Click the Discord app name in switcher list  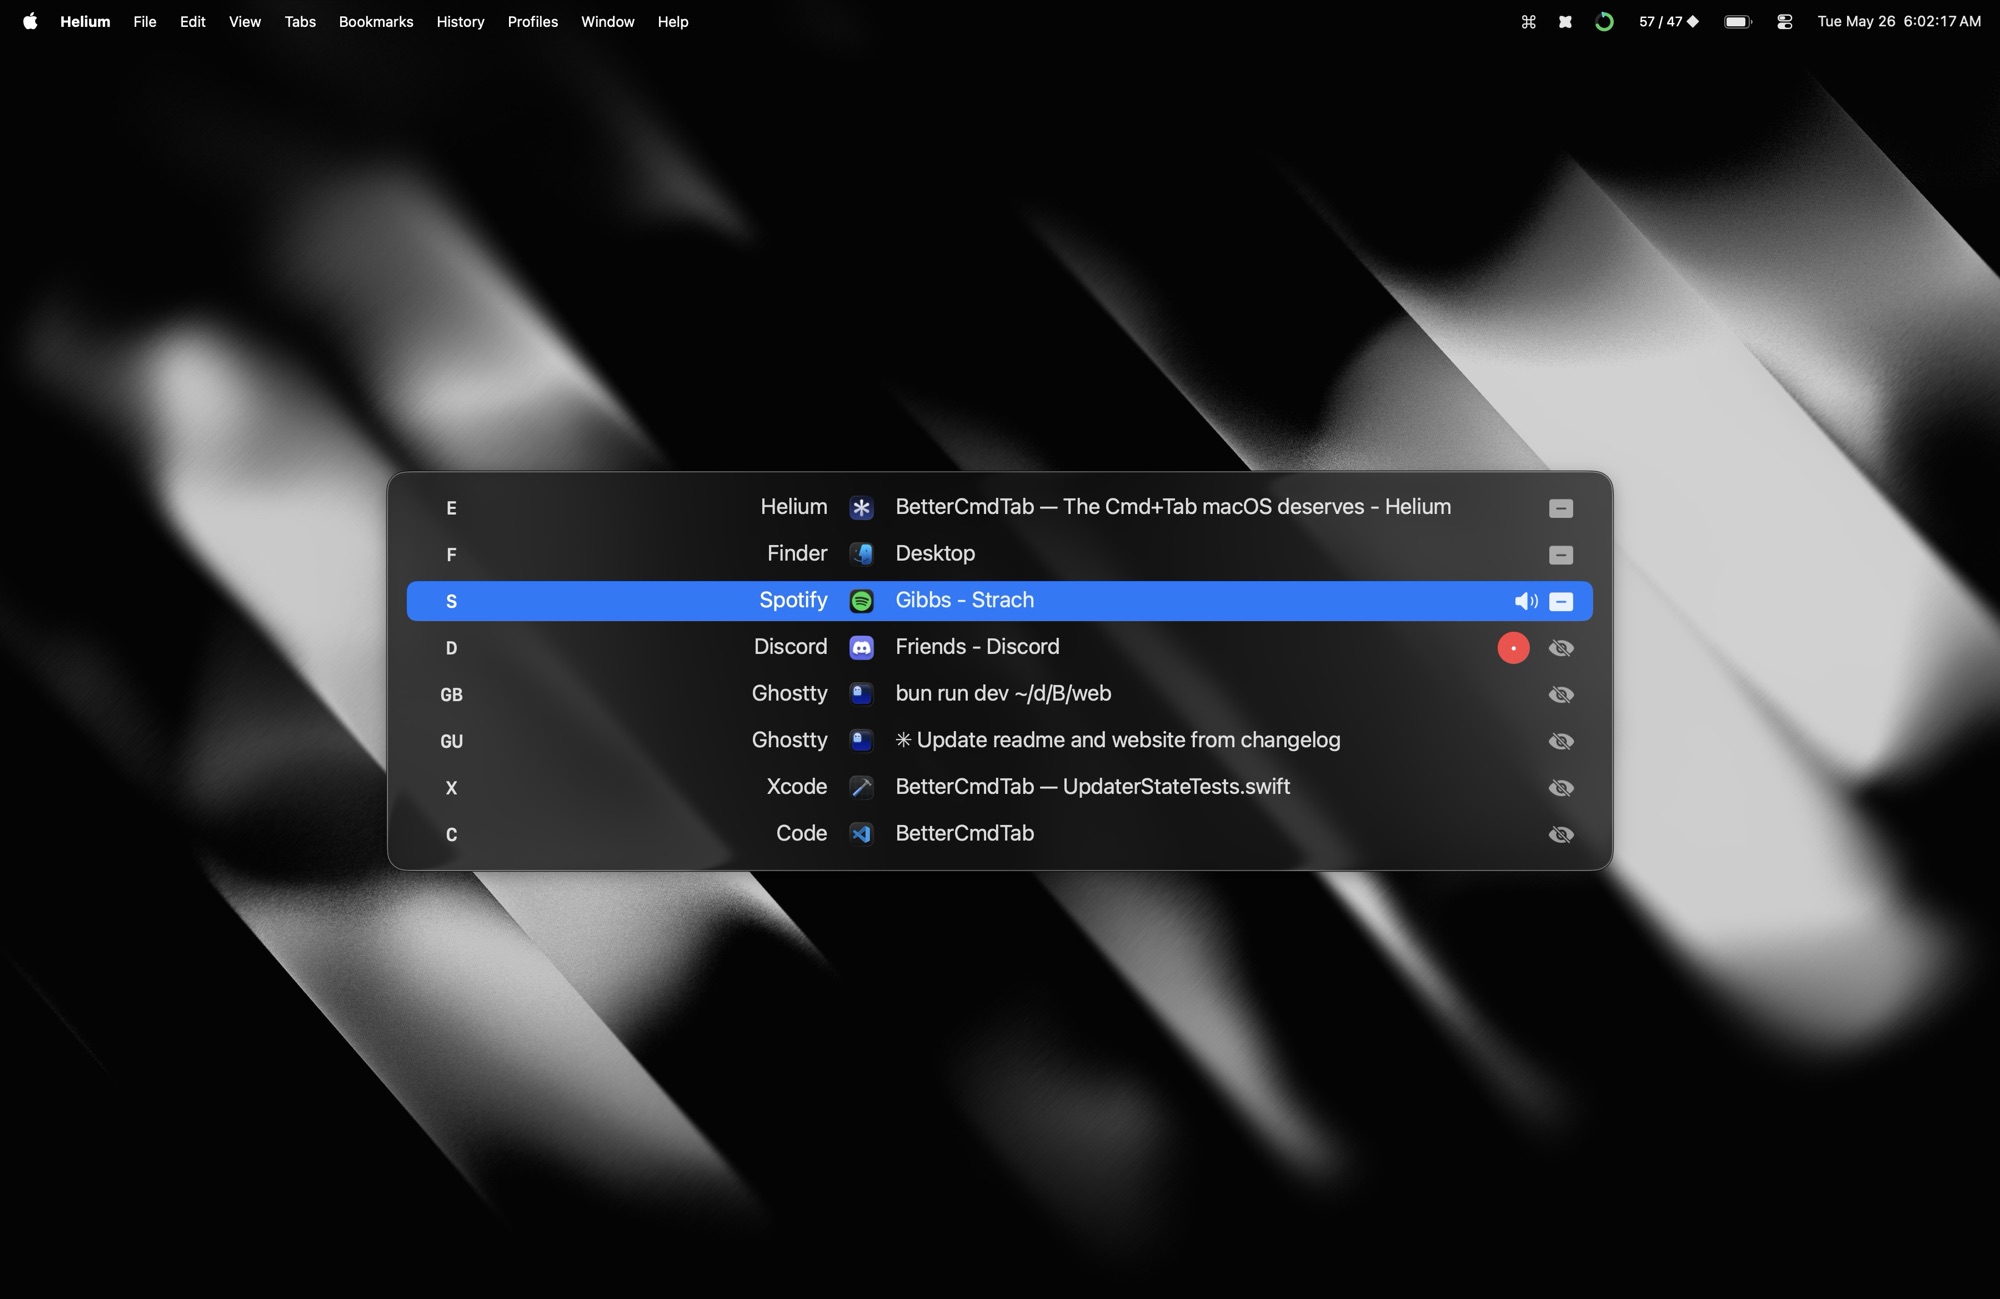pos(791,647)
